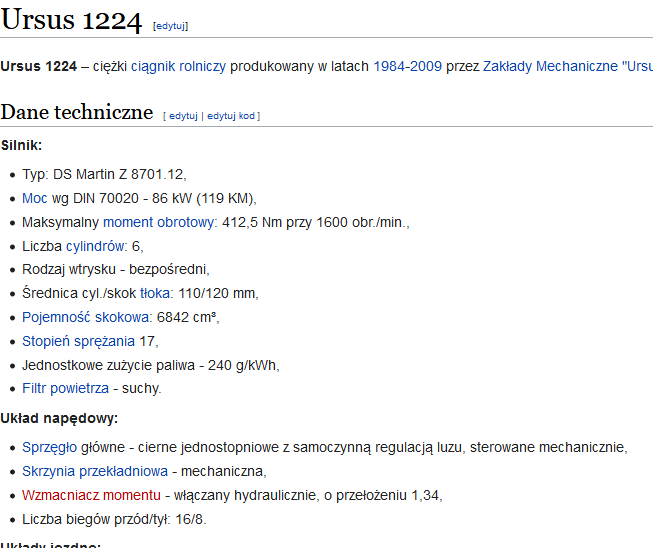Image resolution: width=653 pixels, height=548 pixels.
Task: Click the bold 'Silnik:' subsection label
Action: click(21, 146)
